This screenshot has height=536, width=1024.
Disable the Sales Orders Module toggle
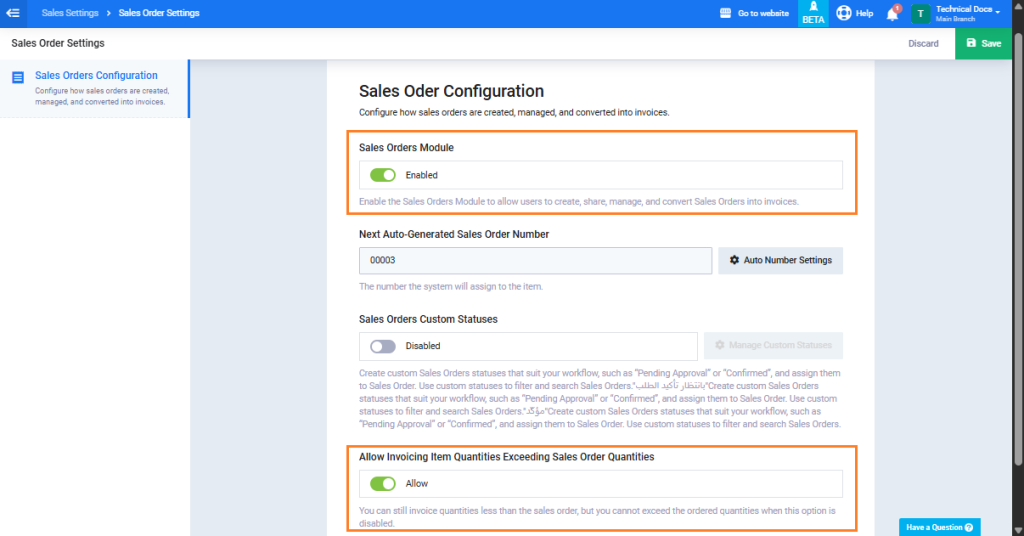point(383,175)
